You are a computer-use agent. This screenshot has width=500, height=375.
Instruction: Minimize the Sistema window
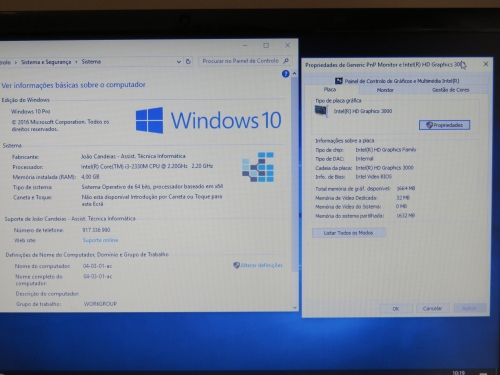click(245, 45)
